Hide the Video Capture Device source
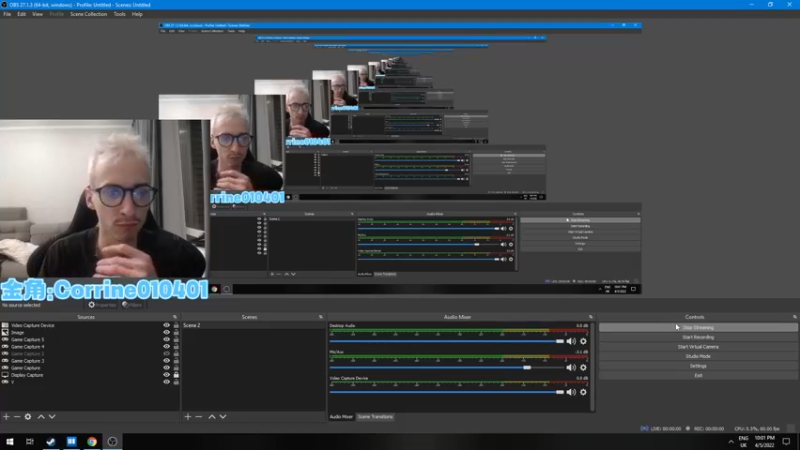This screenshot has width=800, height=450. [166, 325]
